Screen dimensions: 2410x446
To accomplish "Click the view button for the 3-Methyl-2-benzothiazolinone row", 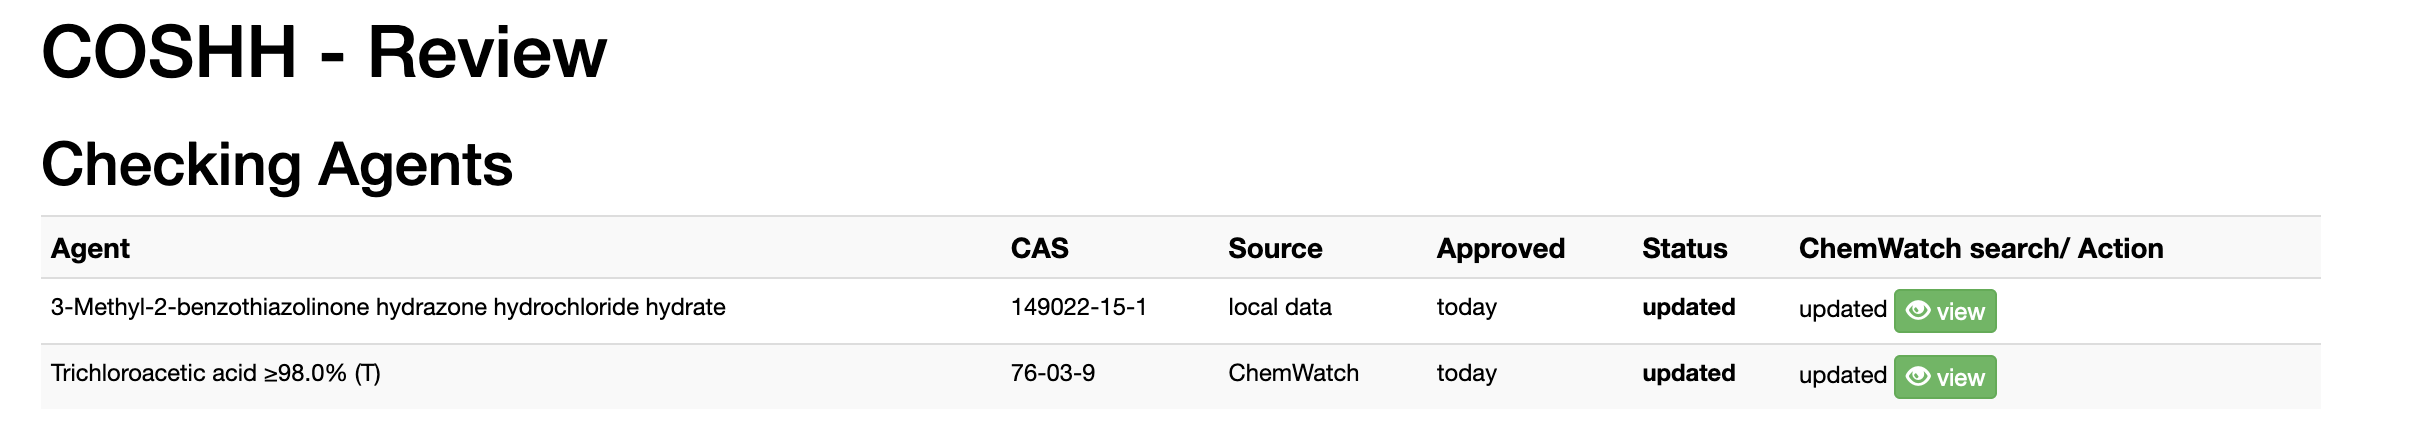I will [x=1944, y=311].
